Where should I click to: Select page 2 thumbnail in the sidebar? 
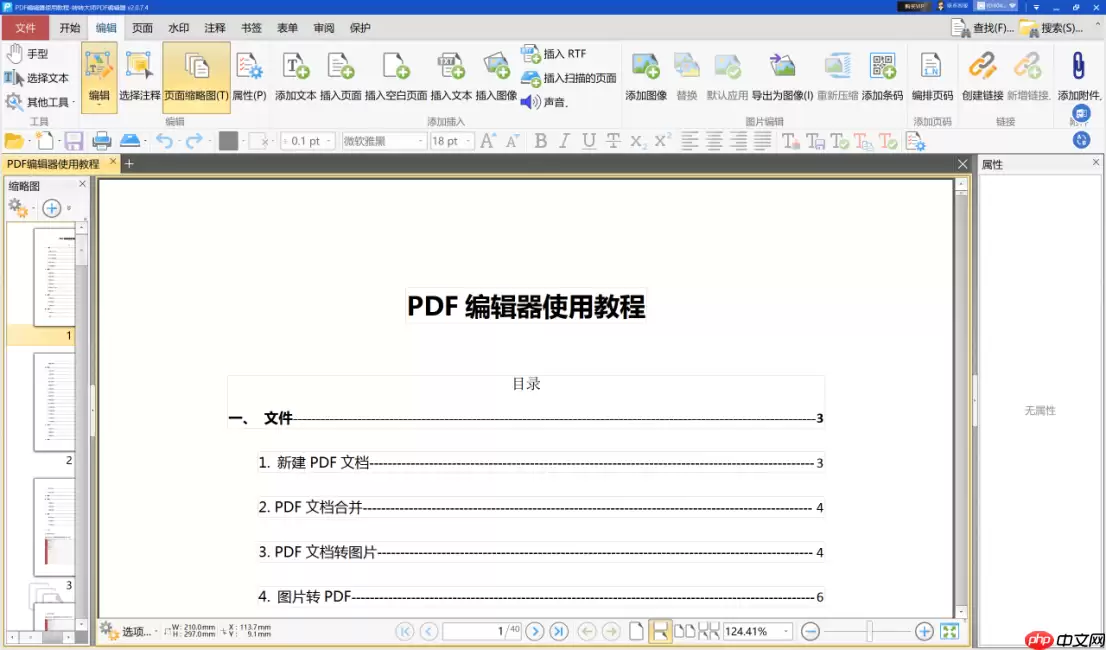click(x=51, y=403)
